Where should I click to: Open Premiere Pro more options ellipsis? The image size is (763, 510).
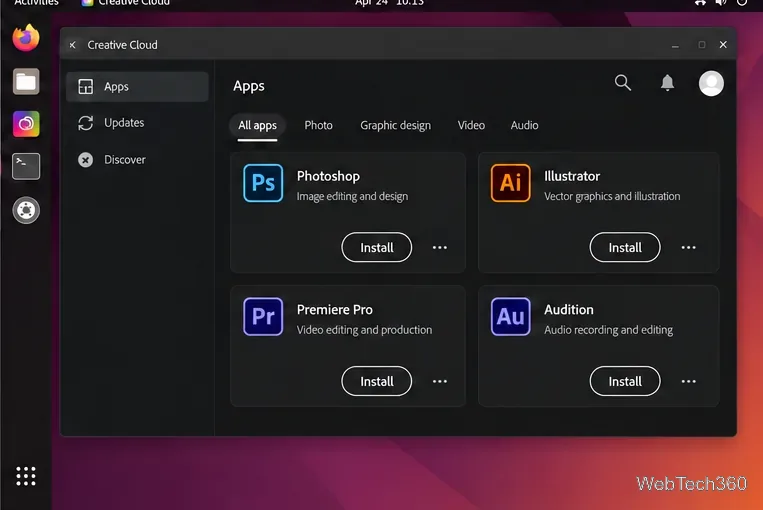pos(439,381)
